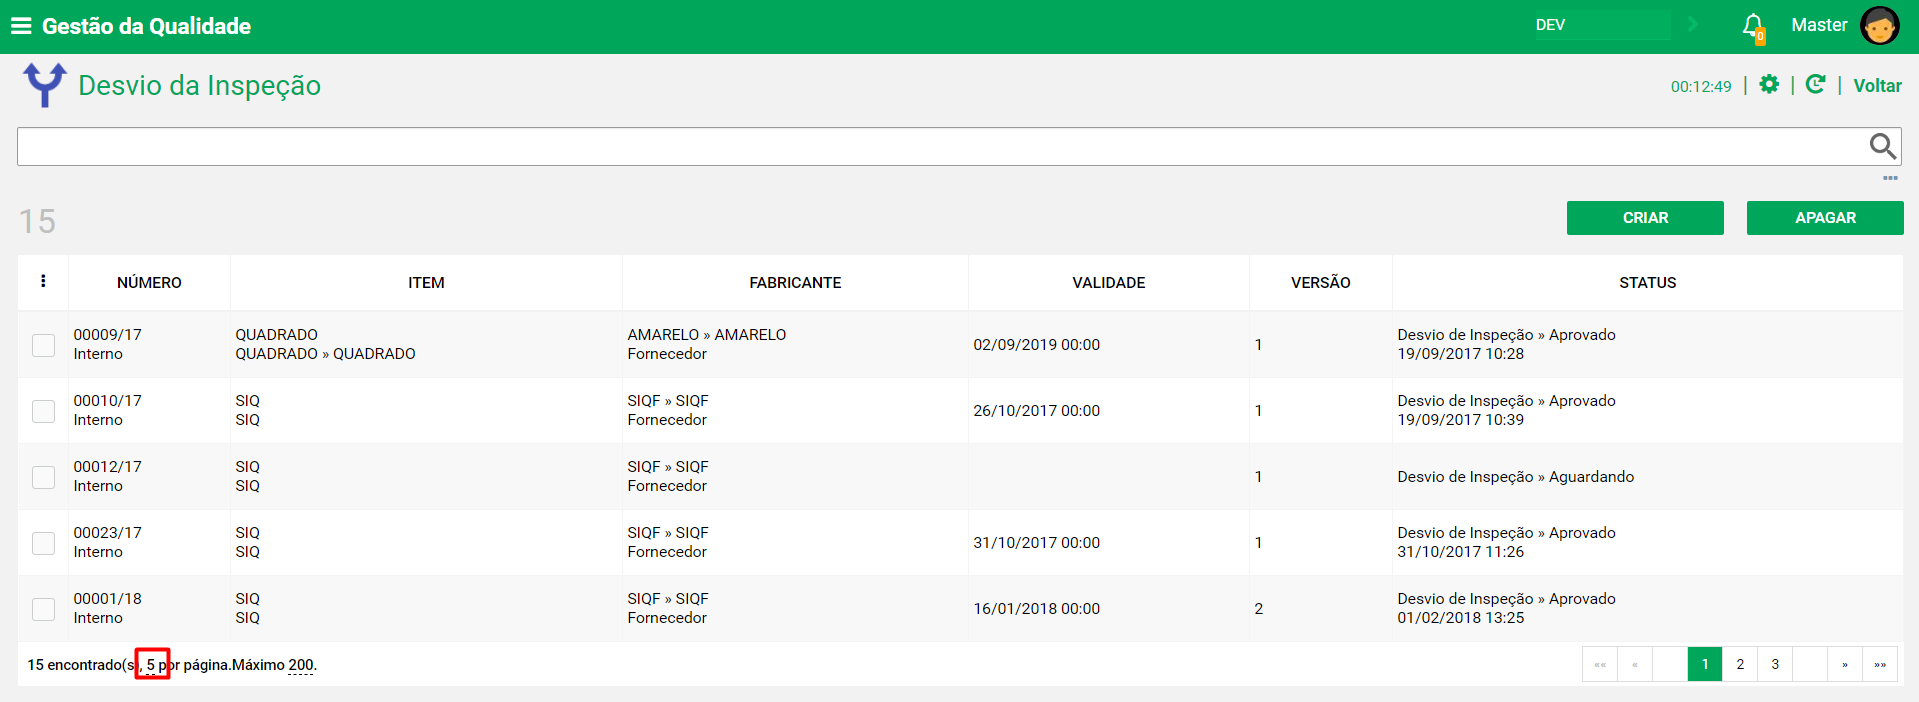Click the session timer 00:12:49
Image resolution: width=1919 pixels, height=702 pixels.
[1701, 87]
